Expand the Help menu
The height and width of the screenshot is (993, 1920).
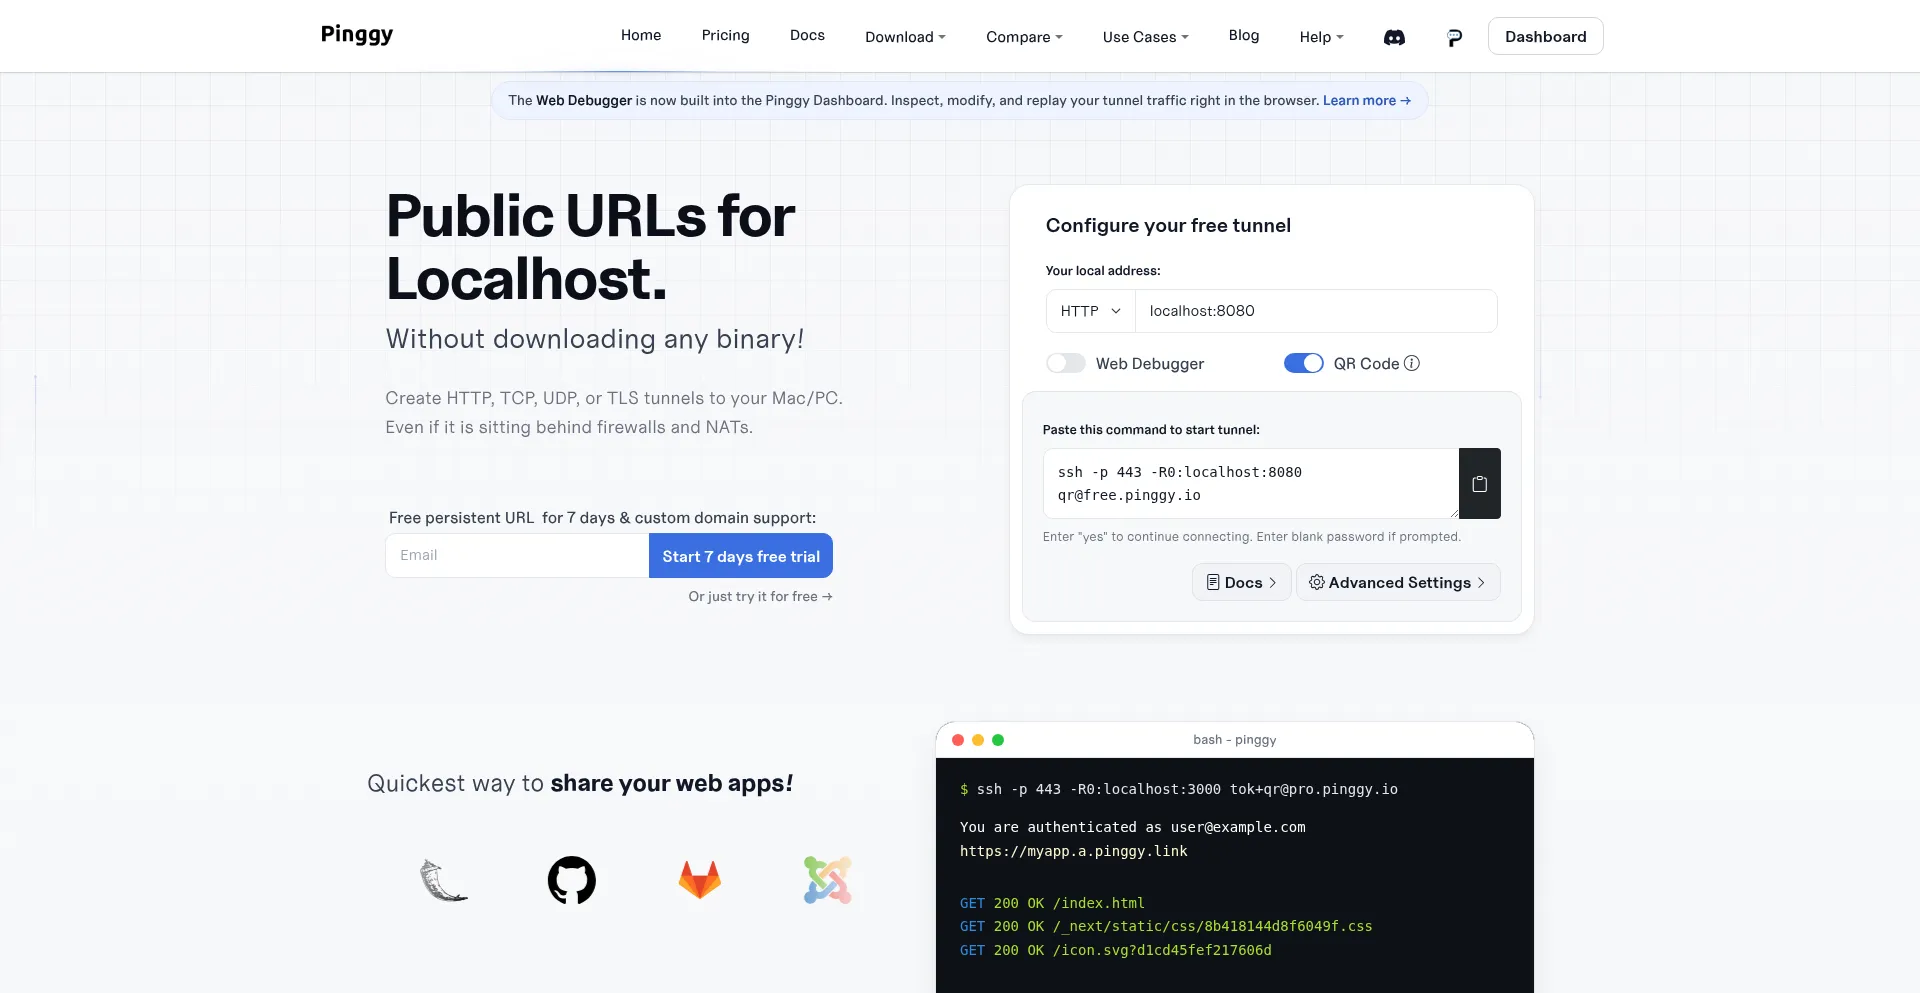1322,37
